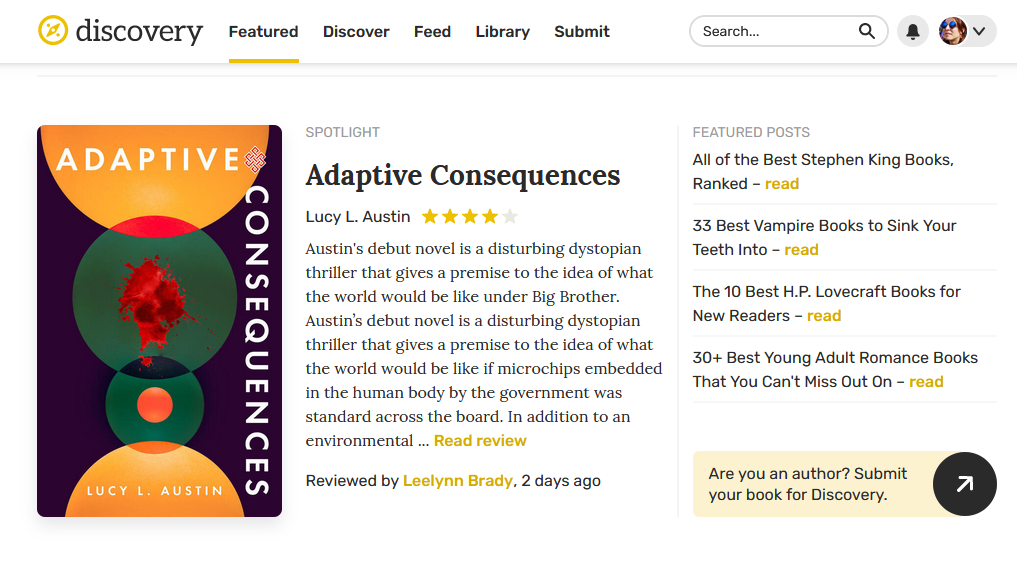Select the Submit tab
Screen dimensions: 1017x567
point(582,32)
